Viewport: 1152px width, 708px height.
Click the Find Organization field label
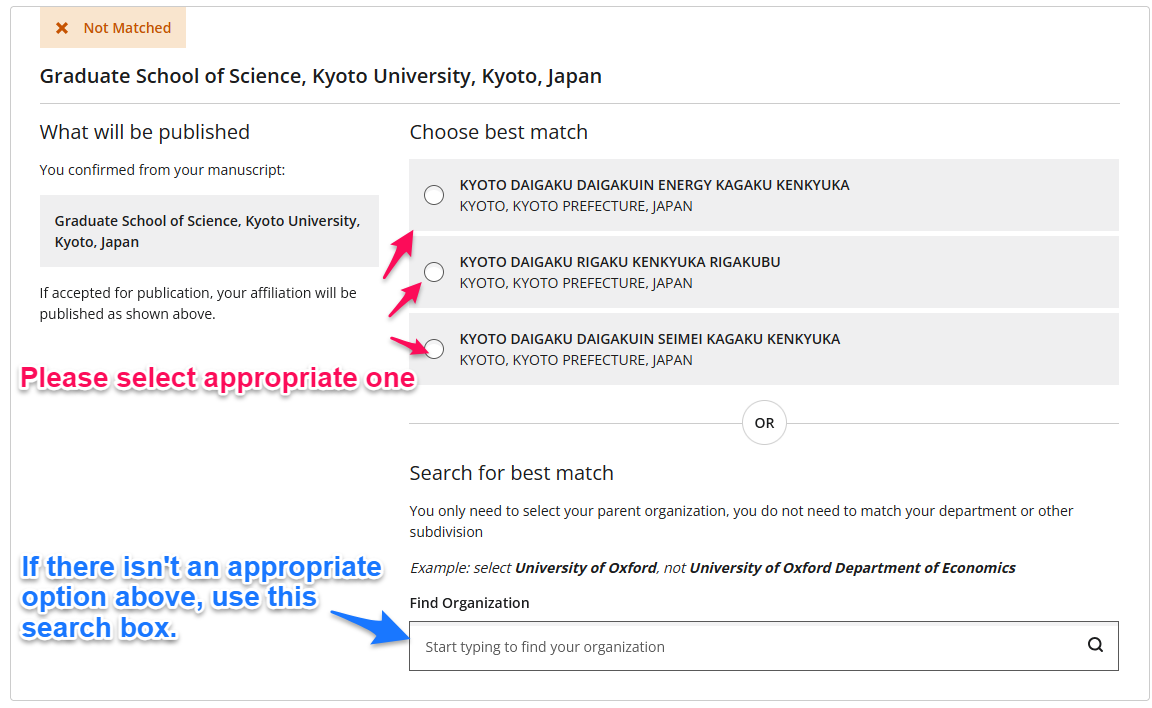(469, 603)
